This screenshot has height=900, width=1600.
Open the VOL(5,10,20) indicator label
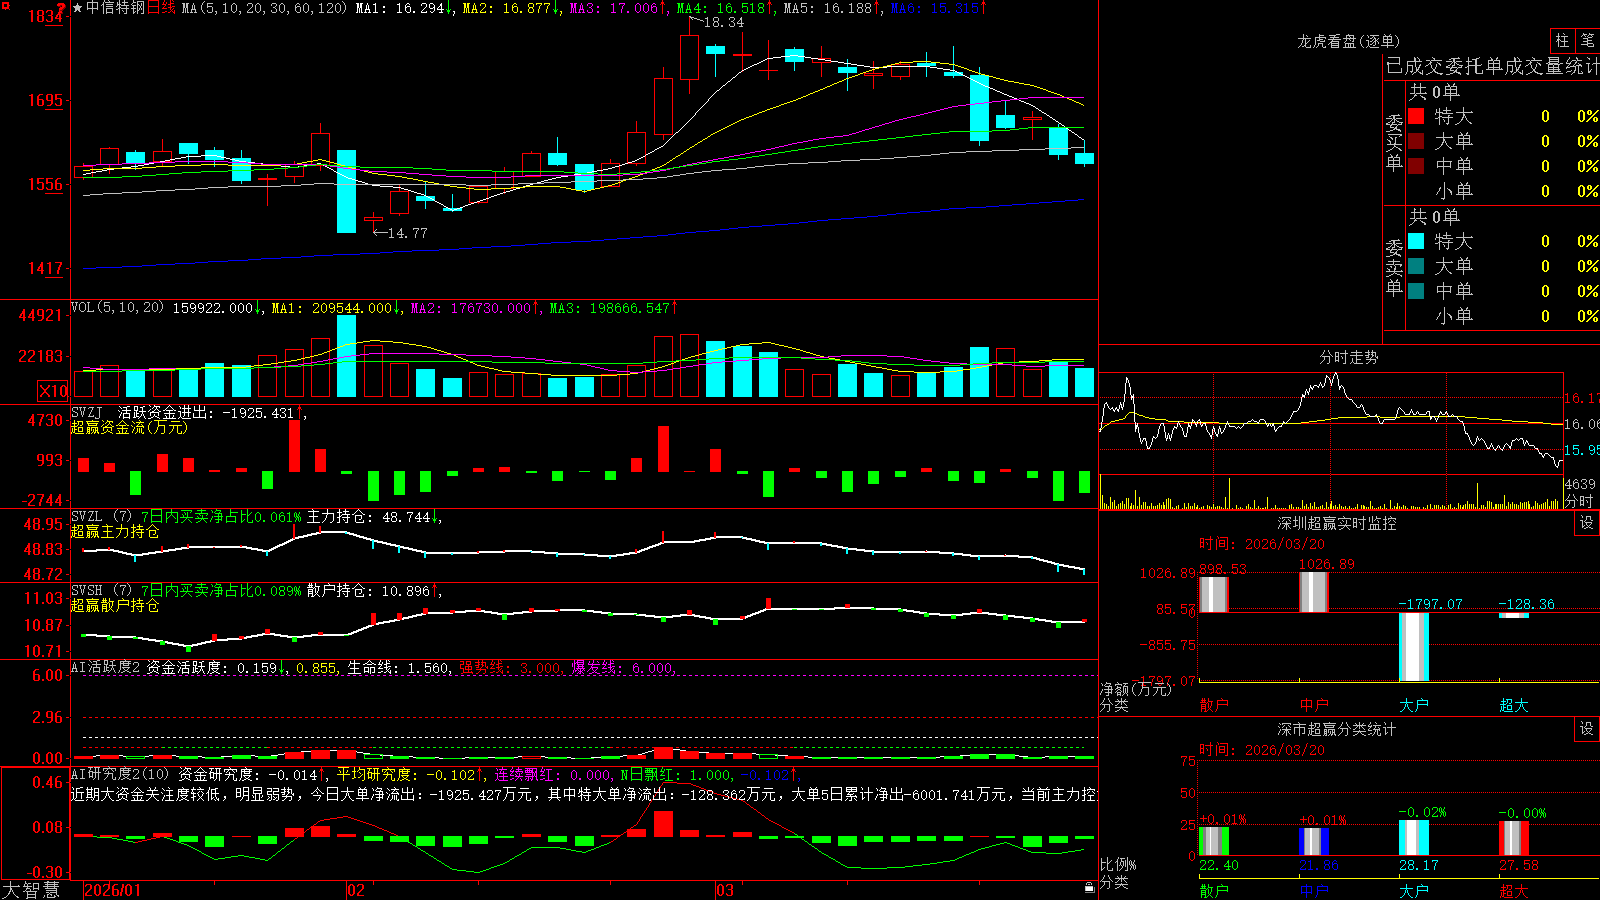pos(117,308)
